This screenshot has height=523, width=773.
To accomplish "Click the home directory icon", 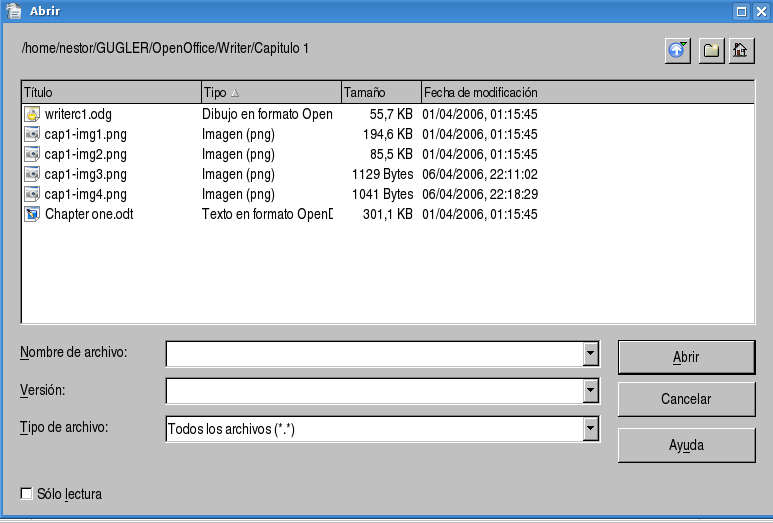I will (741, 51).
